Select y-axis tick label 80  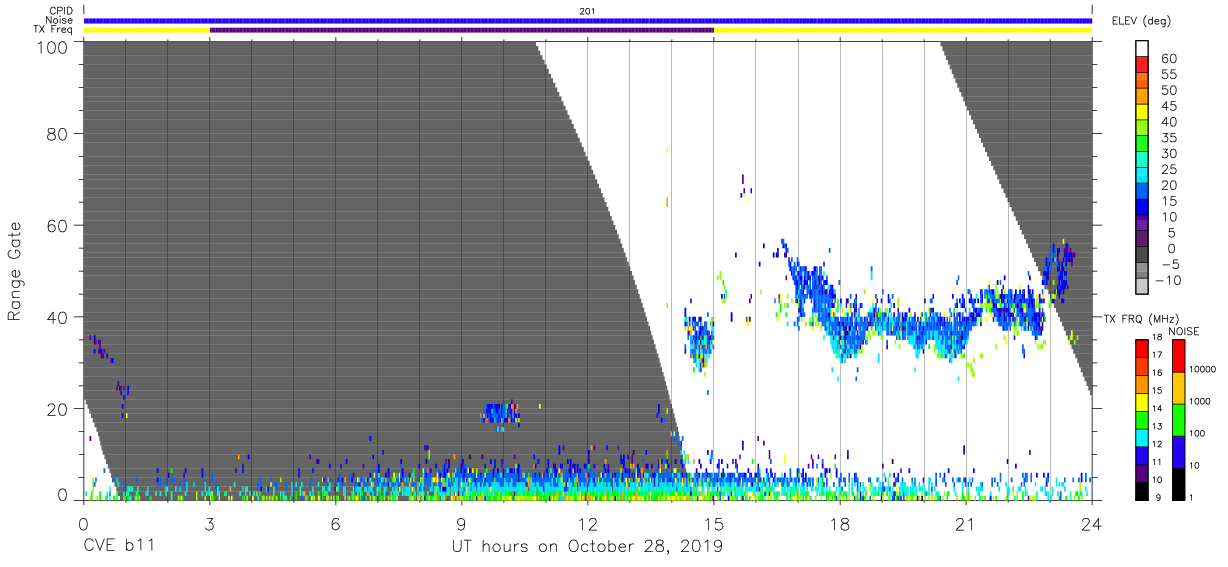tap(59, 134)
